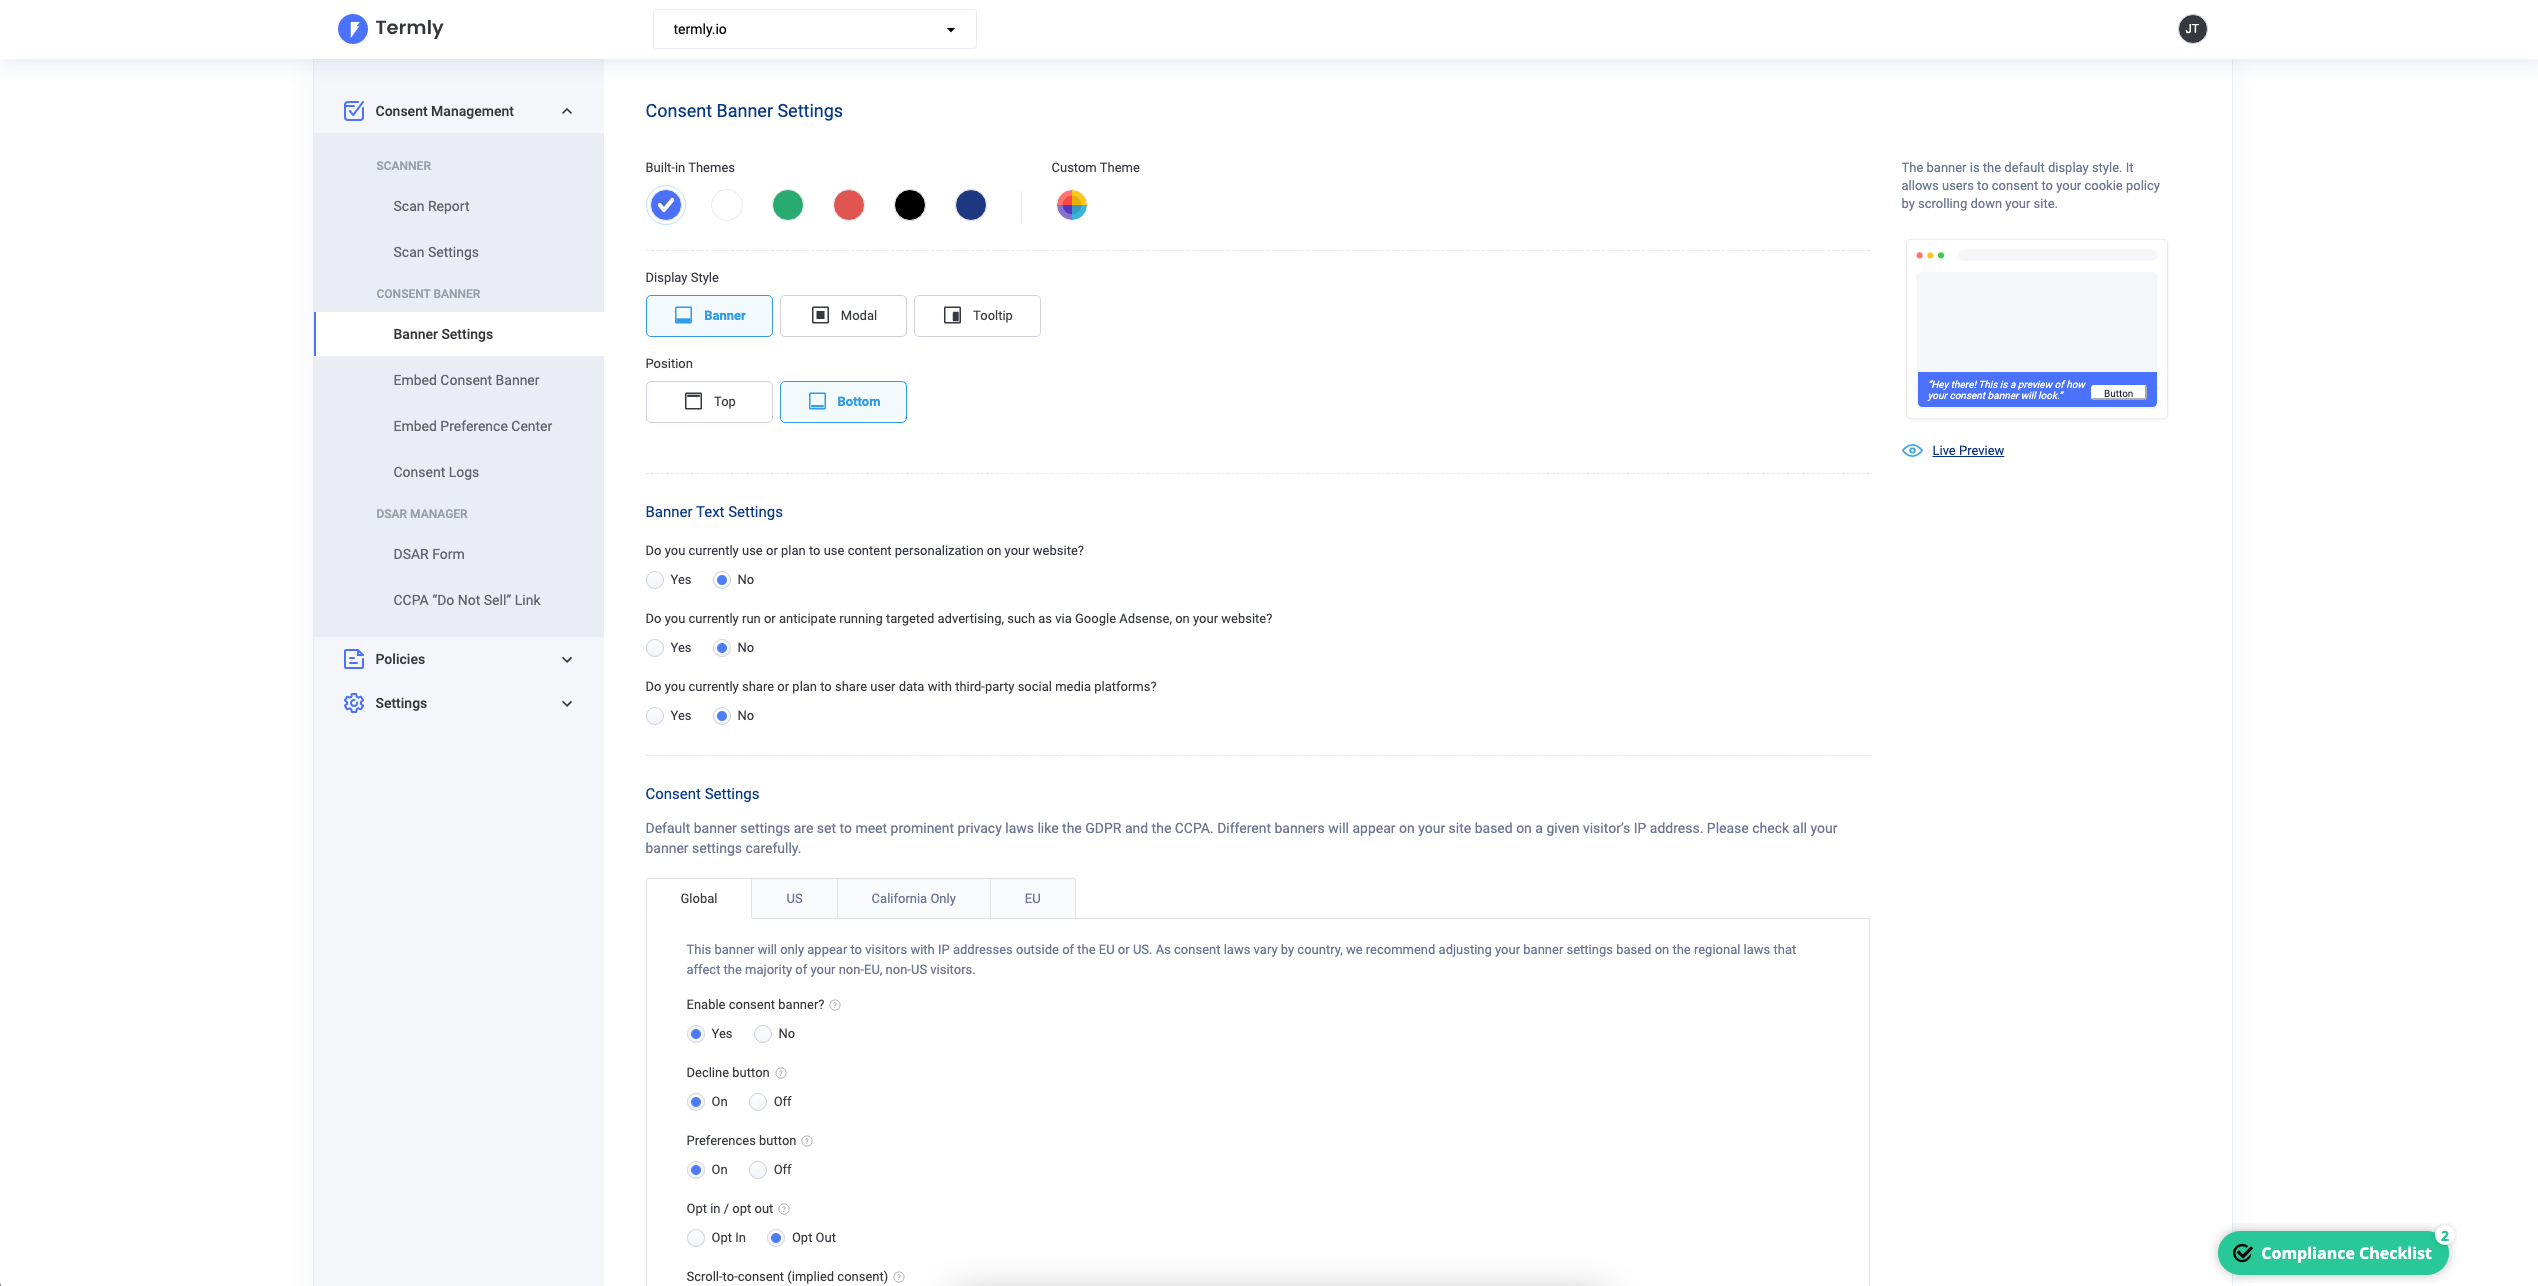Image resolution: width=2538 pixels, height=1286 pixels.
Task: Select No for social media sharing question
Action: click(x=722, y=716)
